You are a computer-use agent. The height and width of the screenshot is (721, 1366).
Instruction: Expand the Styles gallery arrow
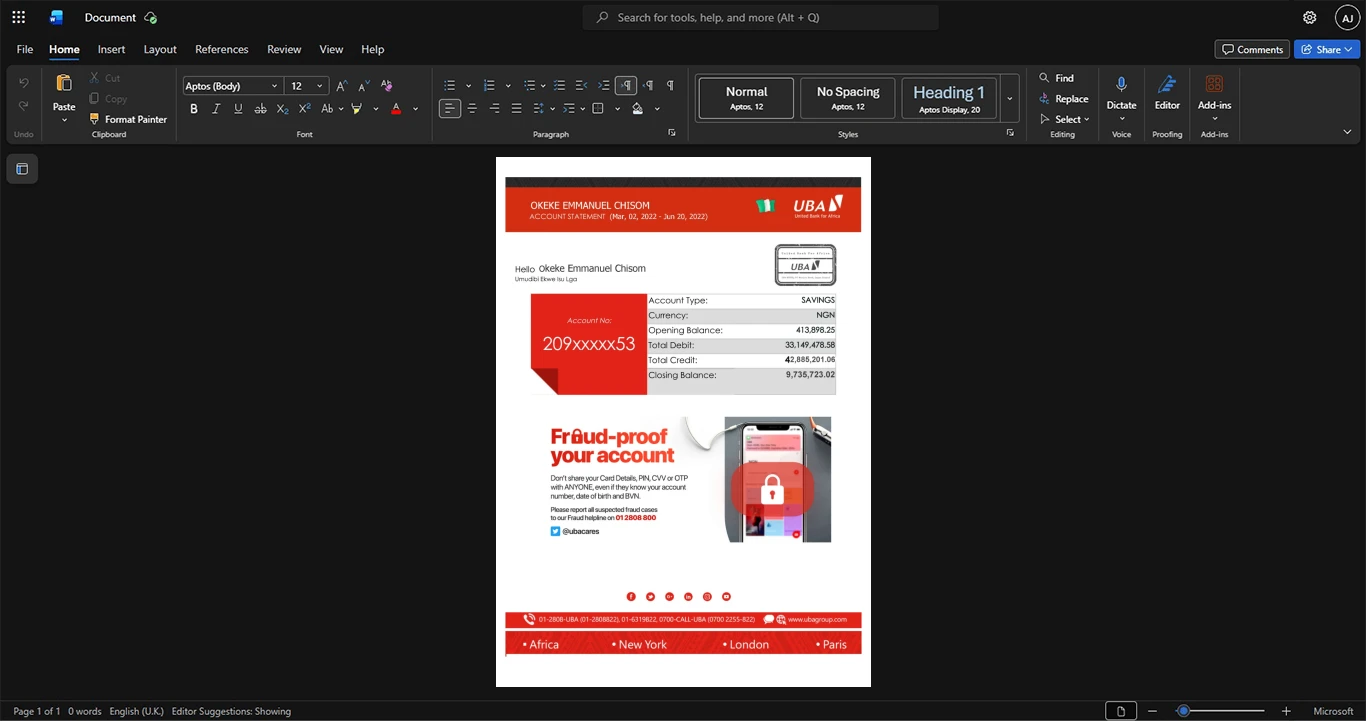(1010, 98)
